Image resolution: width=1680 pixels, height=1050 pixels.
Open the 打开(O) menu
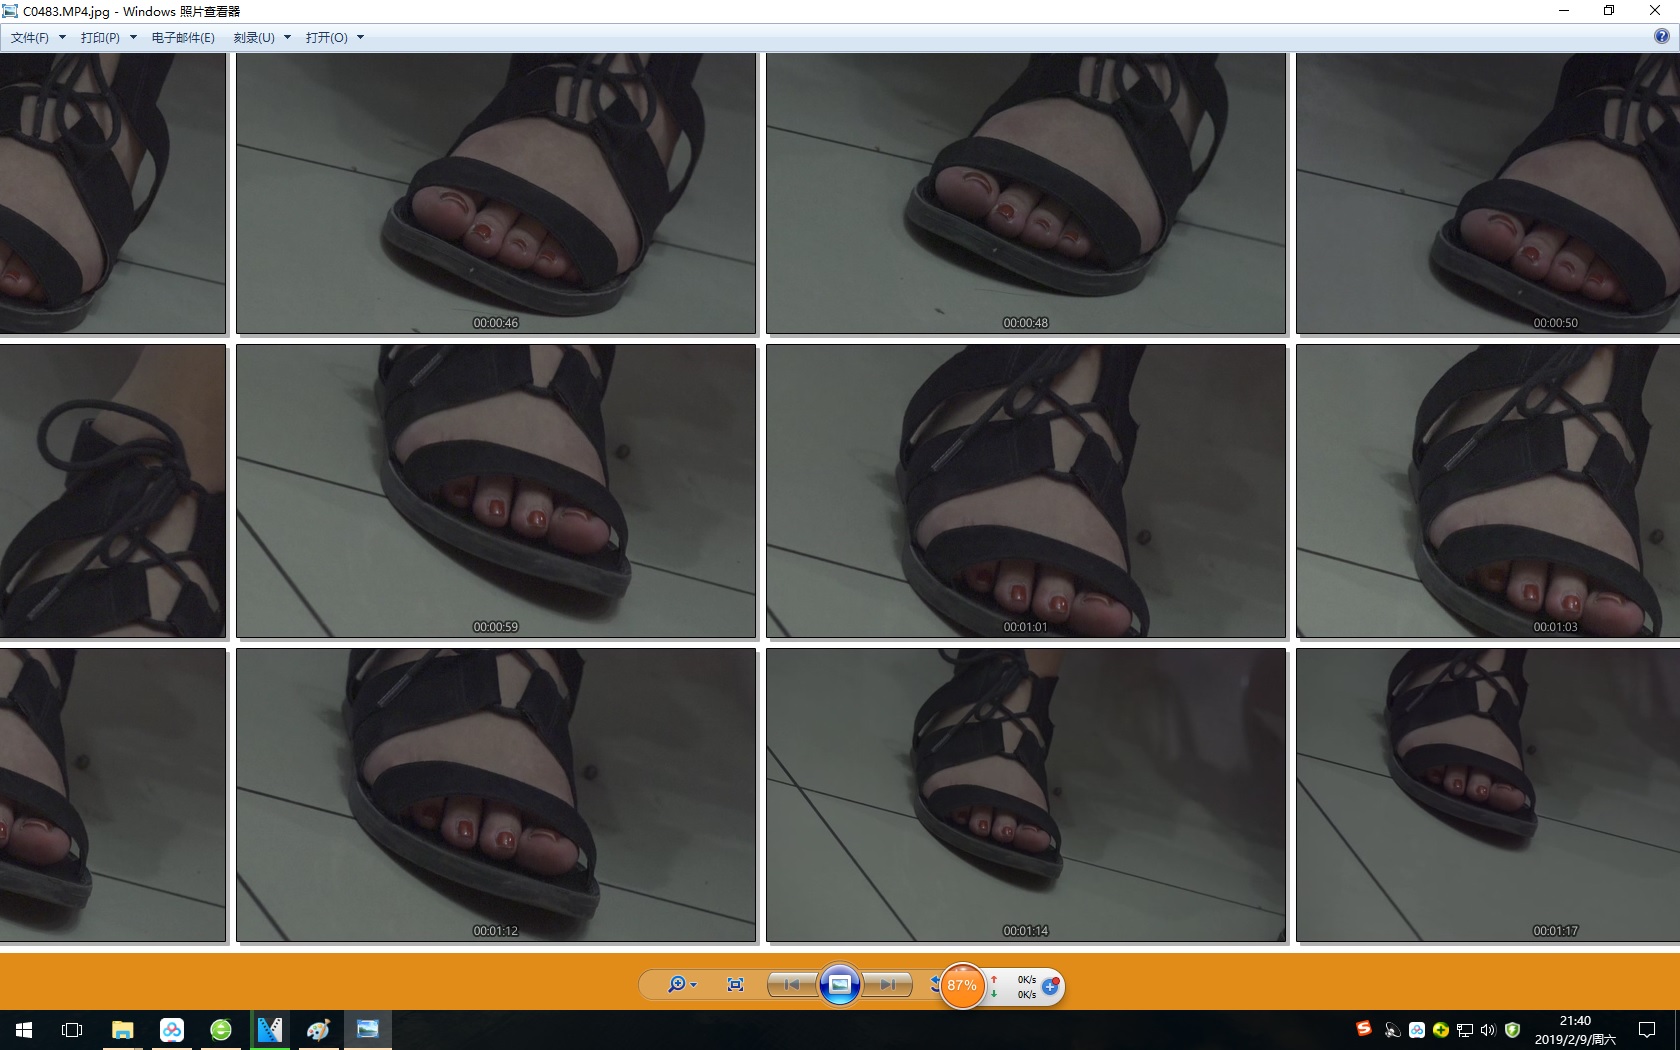tap(335, 38)
